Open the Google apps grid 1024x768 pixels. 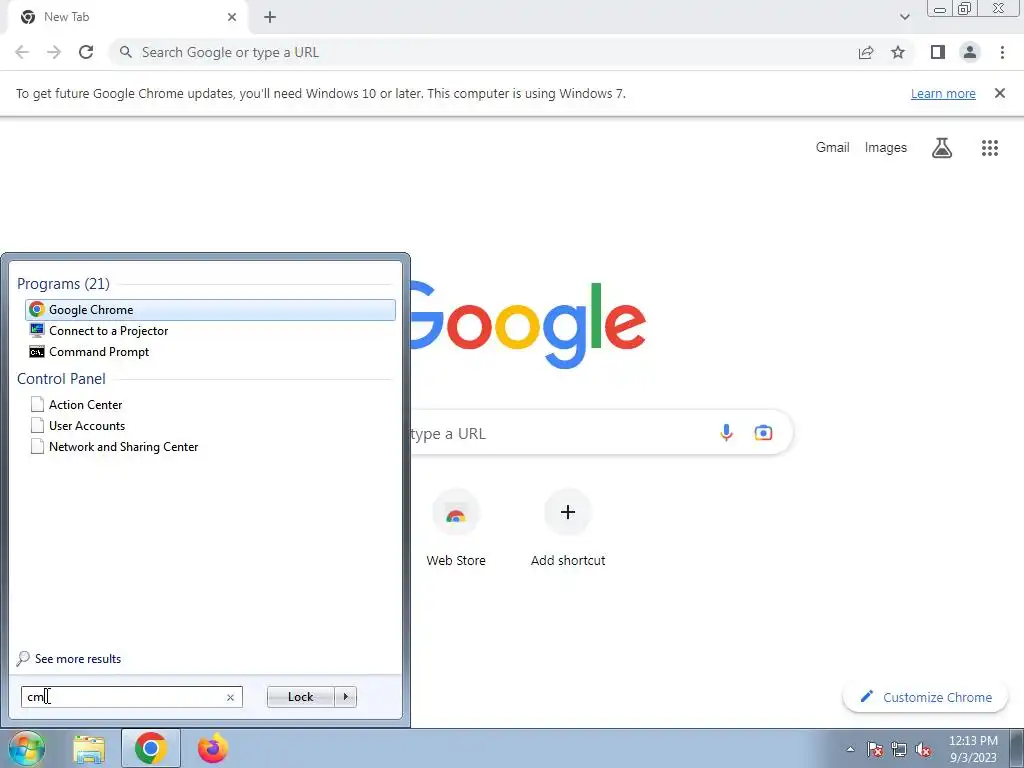pos(989,148)
